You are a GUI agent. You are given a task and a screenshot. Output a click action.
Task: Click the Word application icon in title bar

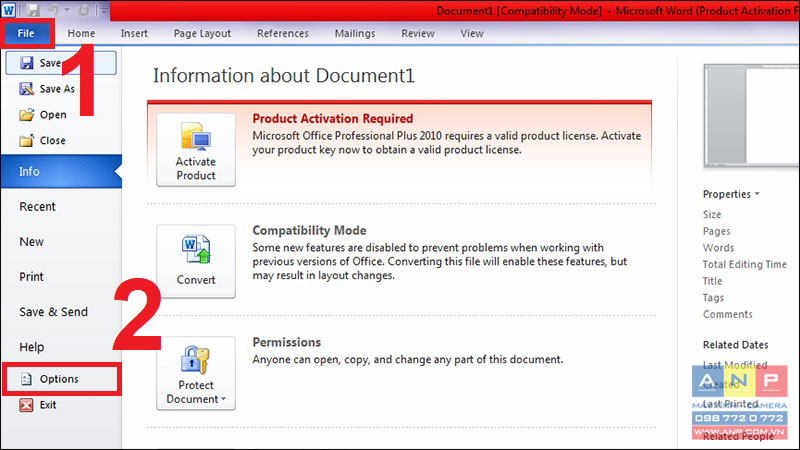[x=9, y=9]
